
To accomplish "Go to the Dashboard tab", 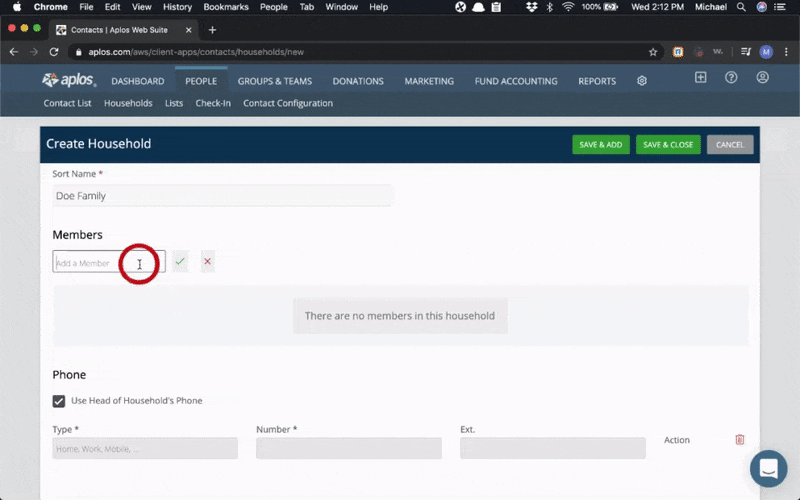I will tap(138, 81).
